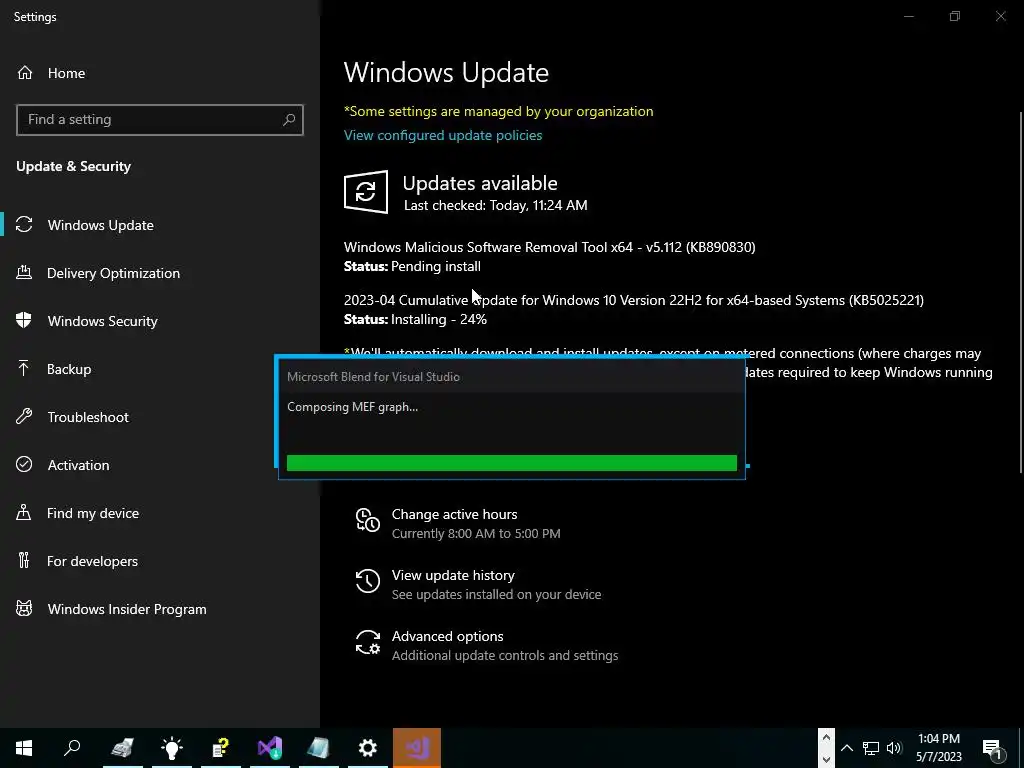Click the Pending install status text
The width and height of the screenshot is (1024, 768).
(x=436, y=266)
